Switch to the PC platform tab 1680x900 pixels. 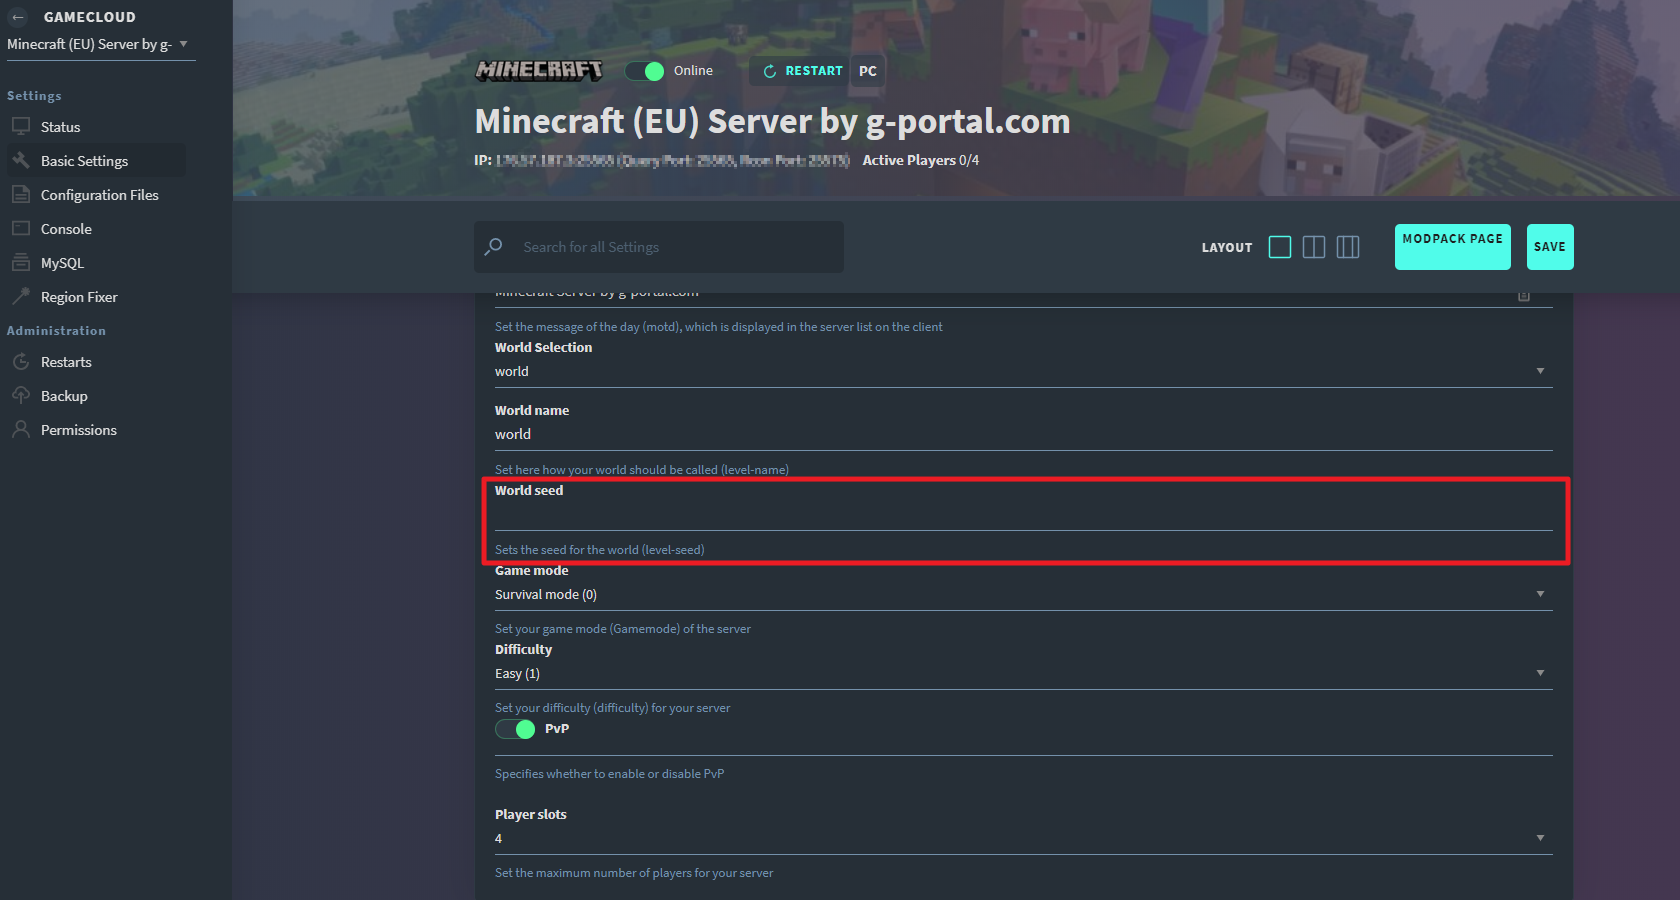866,70
